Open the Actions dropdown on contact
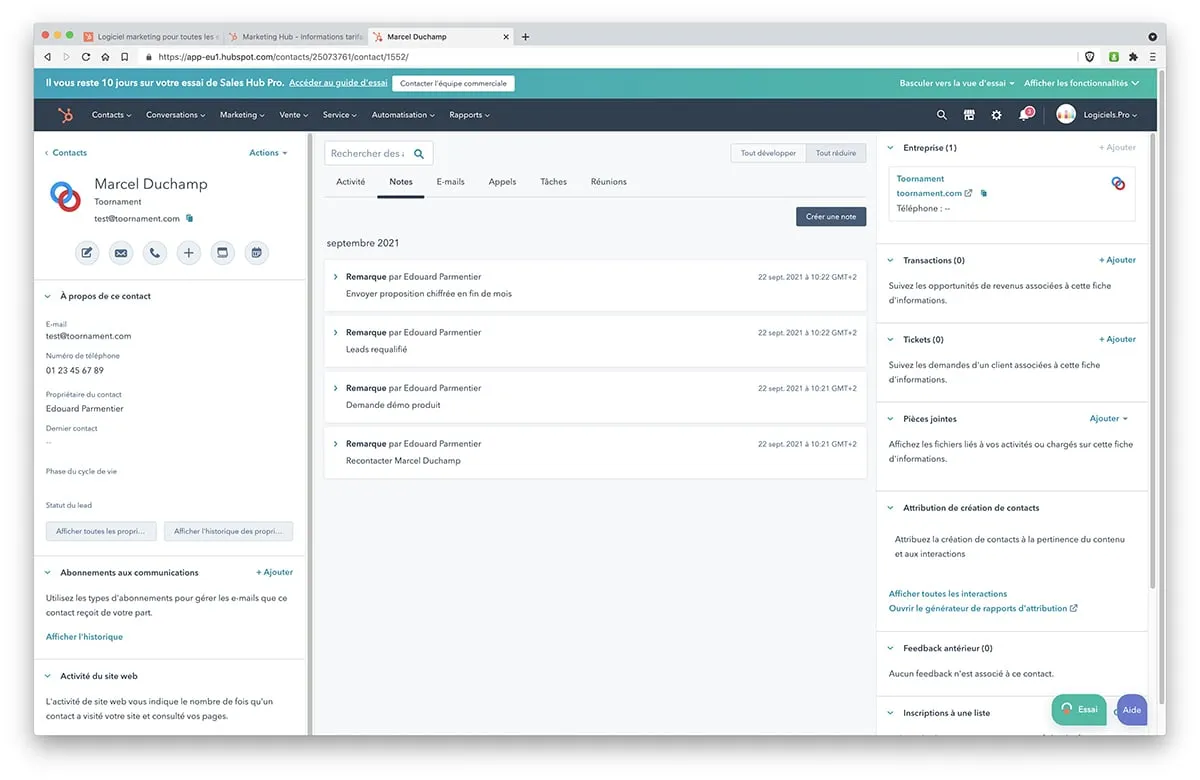This screenshot has height=780, width=1200. (x=268, y=153)
